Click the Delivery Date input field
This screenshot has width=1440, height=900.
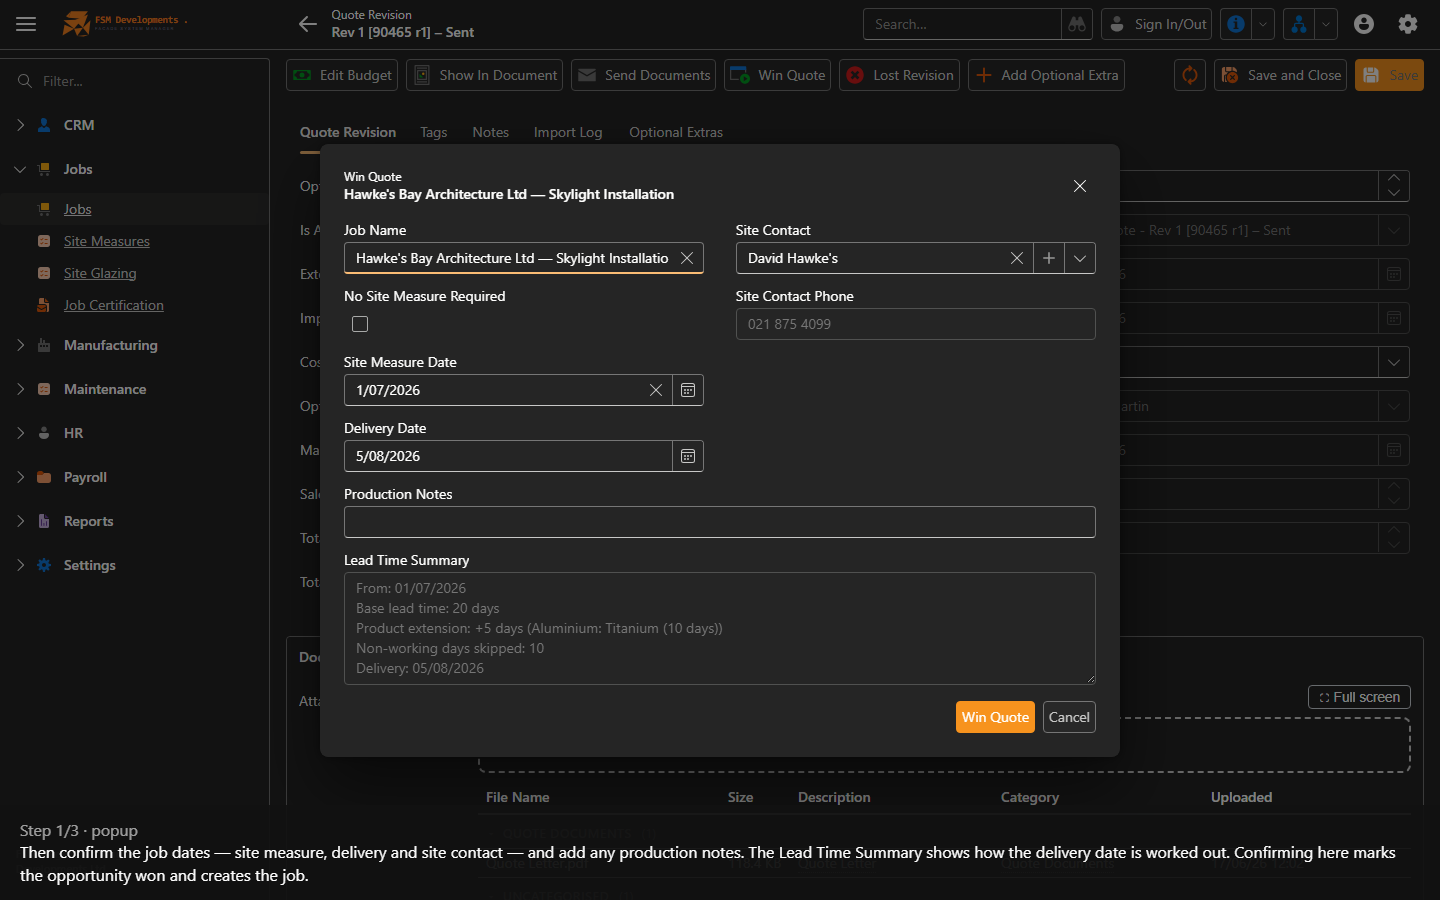[508, 456]
